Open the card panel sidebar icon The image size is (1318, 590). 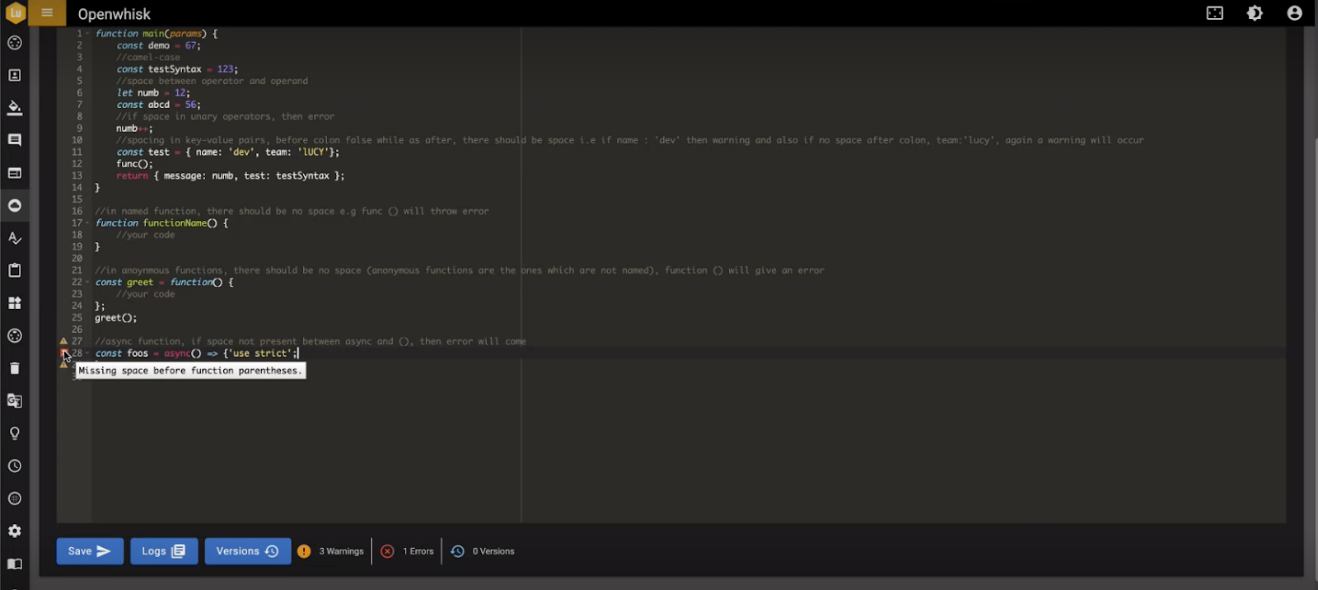pos(14,173)
